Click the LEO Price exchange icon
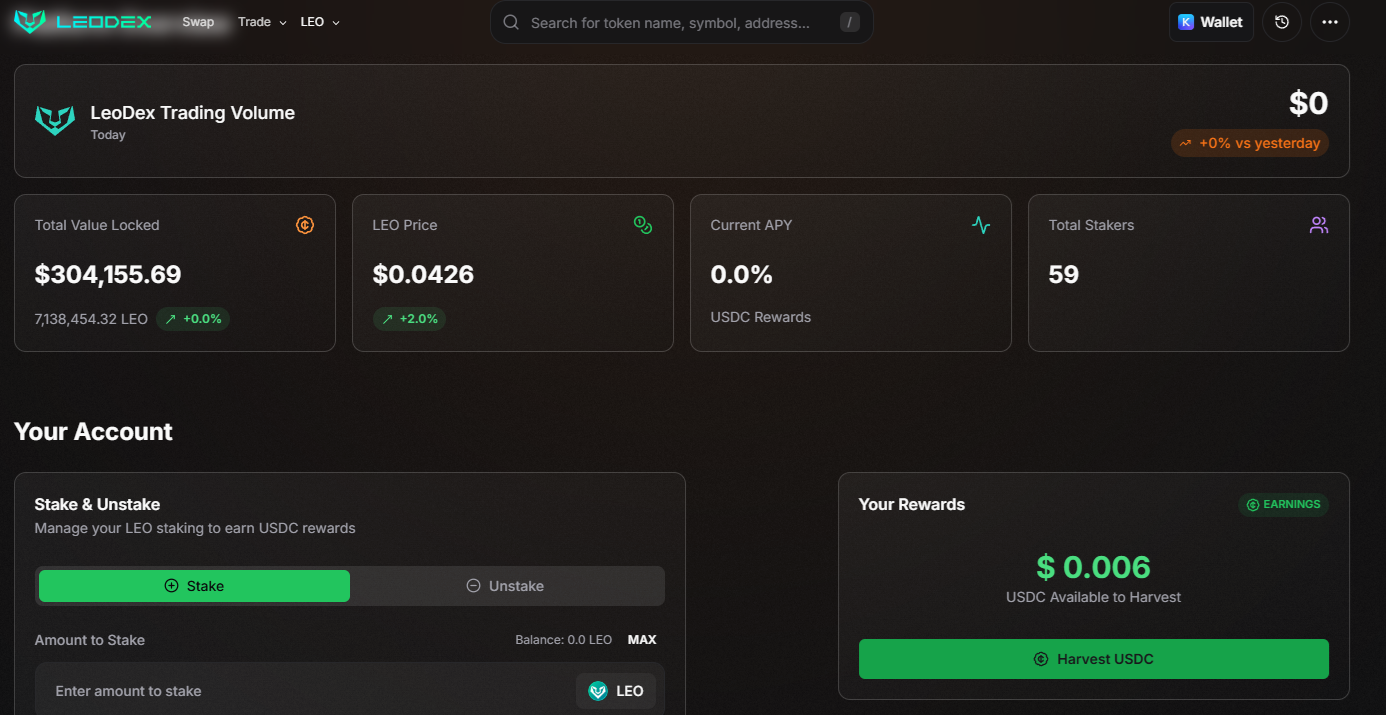Image resolution: width=1386 pixels, height=715 pixels. coord(643,225)
